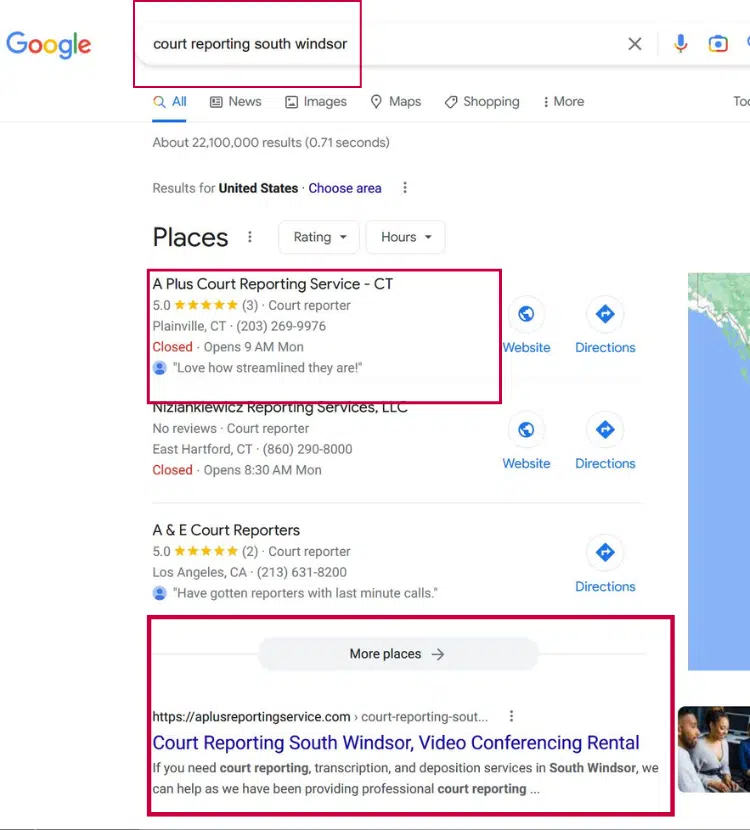Open the Maps tab

coord(396,101)
